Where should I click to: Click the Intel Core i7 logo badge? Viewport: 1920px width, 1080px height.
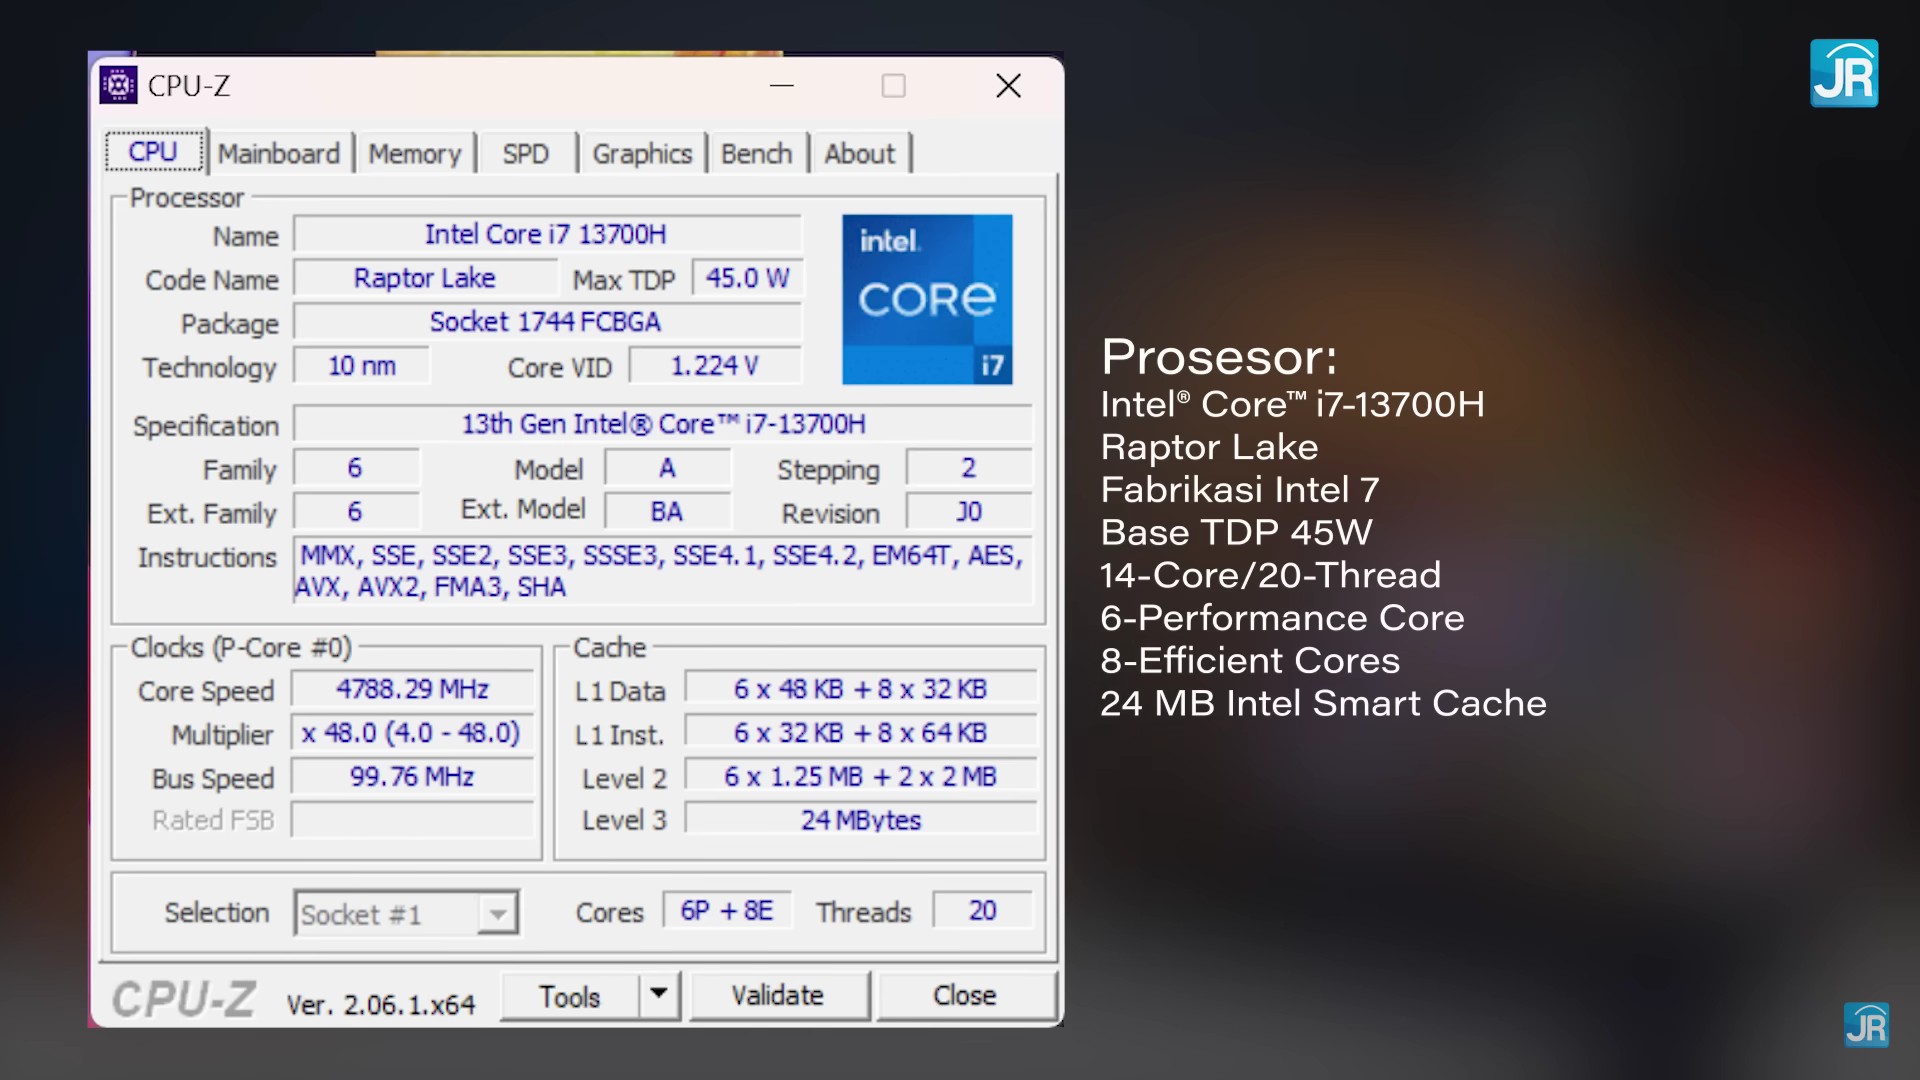coord(927,299)
